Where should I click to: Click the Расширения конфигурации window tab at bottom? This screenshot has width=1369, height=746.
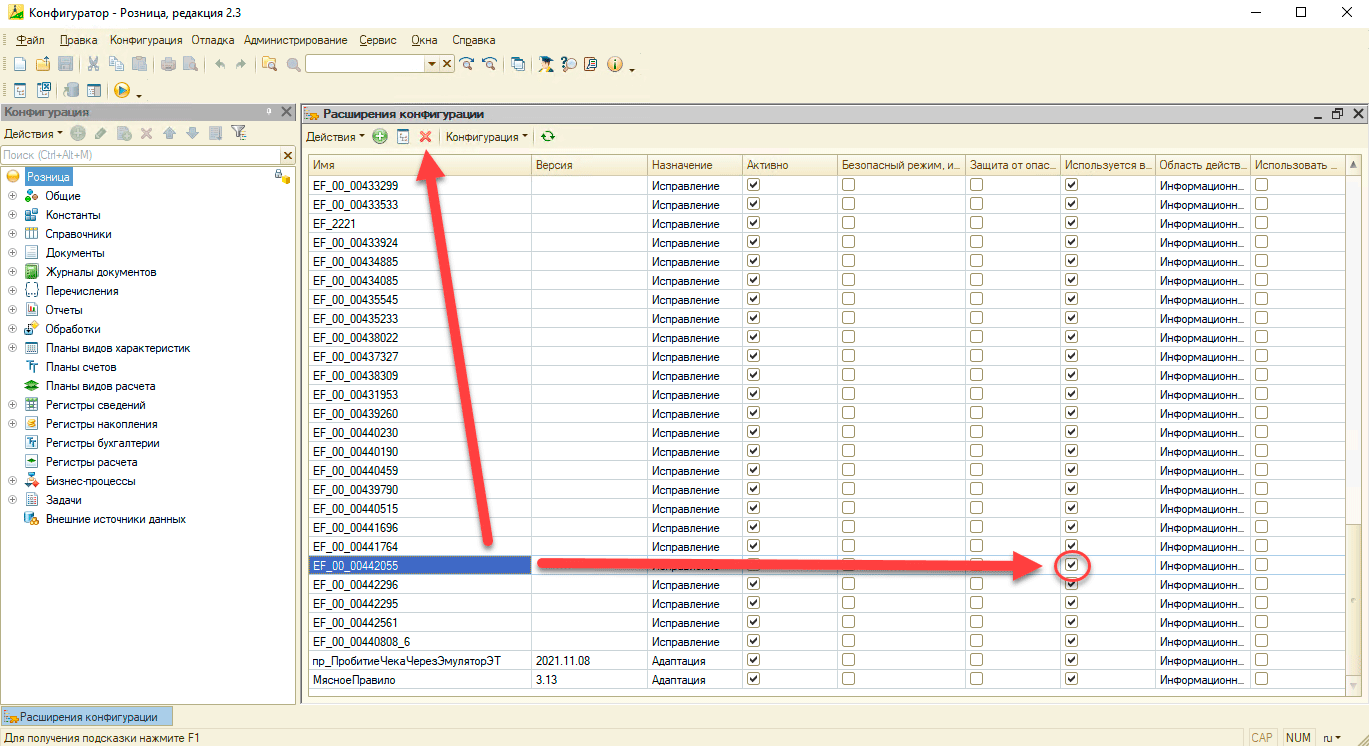point(87,717)
